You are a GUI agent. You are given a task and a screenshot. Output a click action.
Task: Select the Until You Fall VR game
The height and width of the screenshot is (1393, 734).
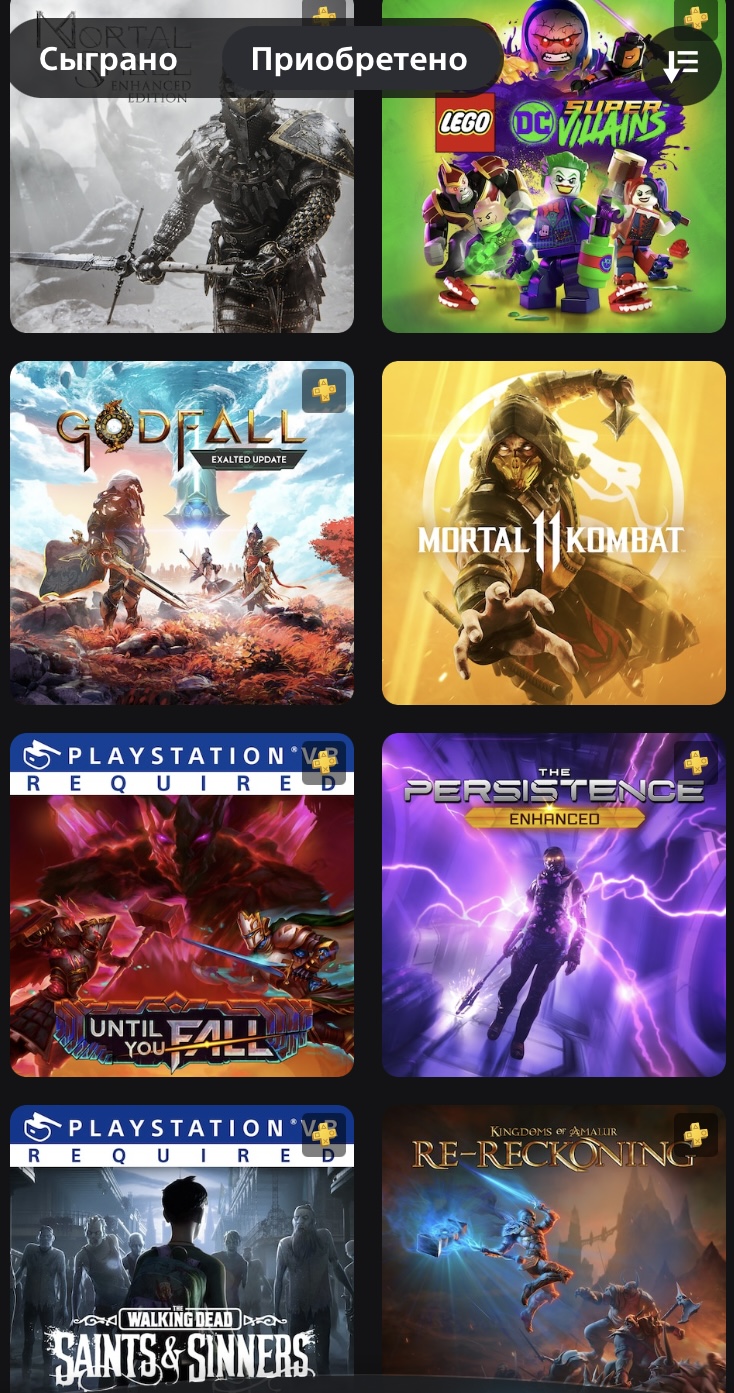pos(182,905)
